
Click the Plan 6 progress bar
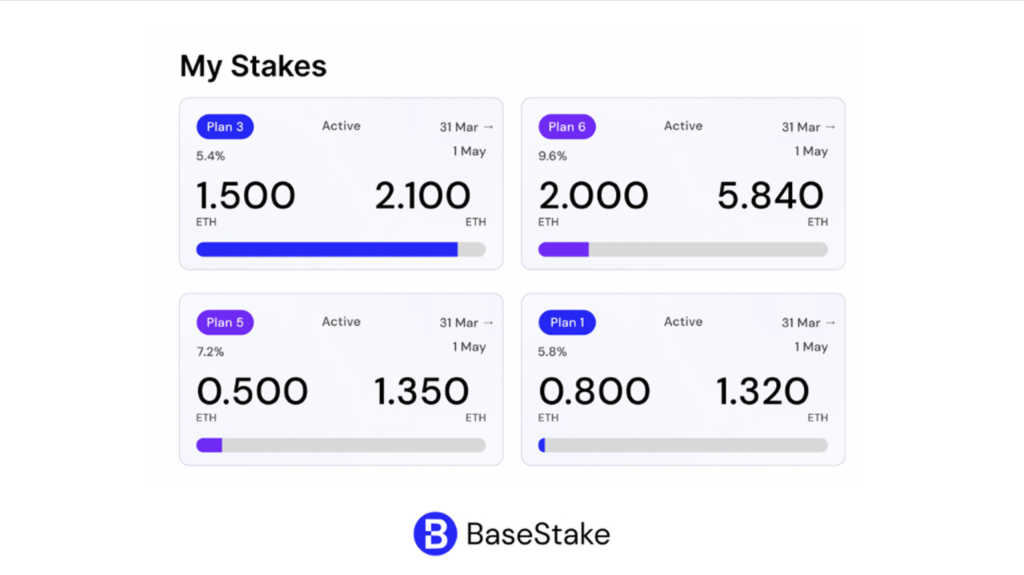pyautogui.click(x=683, y=249)
